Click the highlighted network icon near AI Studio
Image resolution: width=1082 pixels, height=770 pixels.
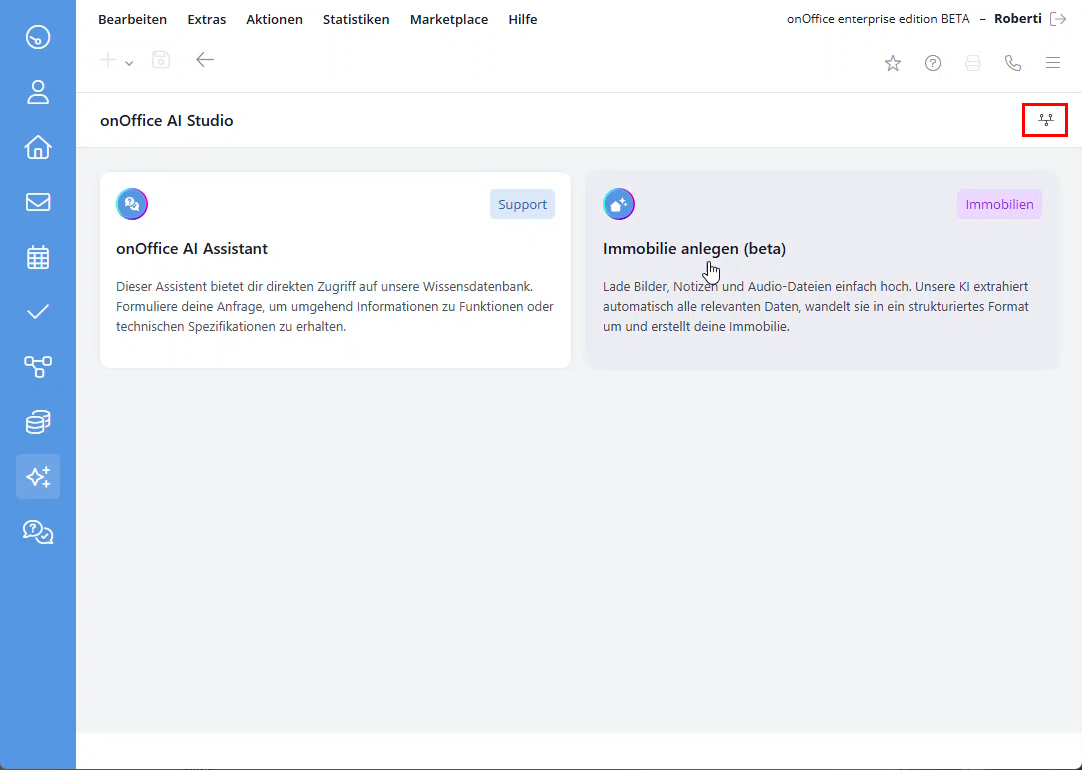tap(1044, 119)
